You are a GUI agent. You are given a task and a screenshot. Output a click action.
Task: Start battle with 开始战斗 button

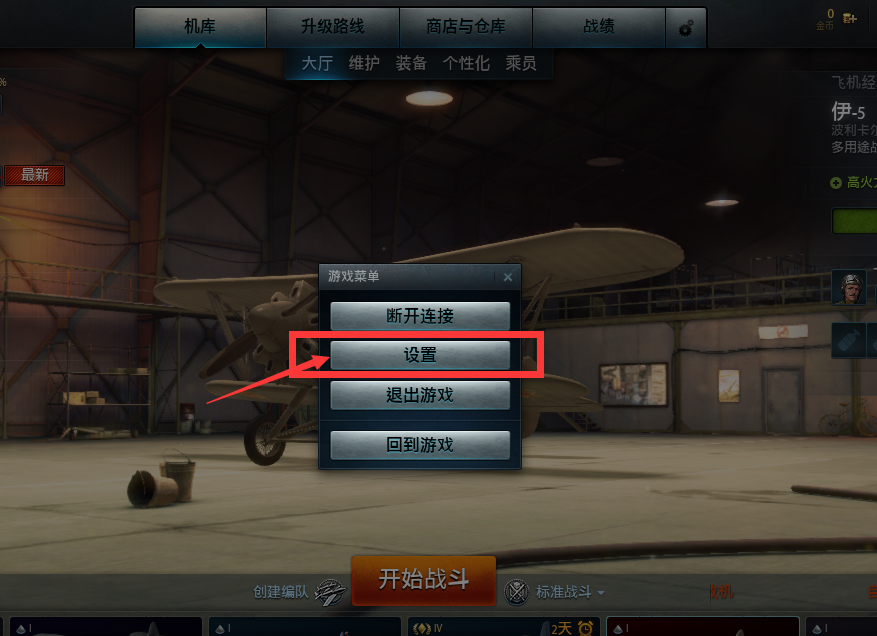[x=423, y=580]
